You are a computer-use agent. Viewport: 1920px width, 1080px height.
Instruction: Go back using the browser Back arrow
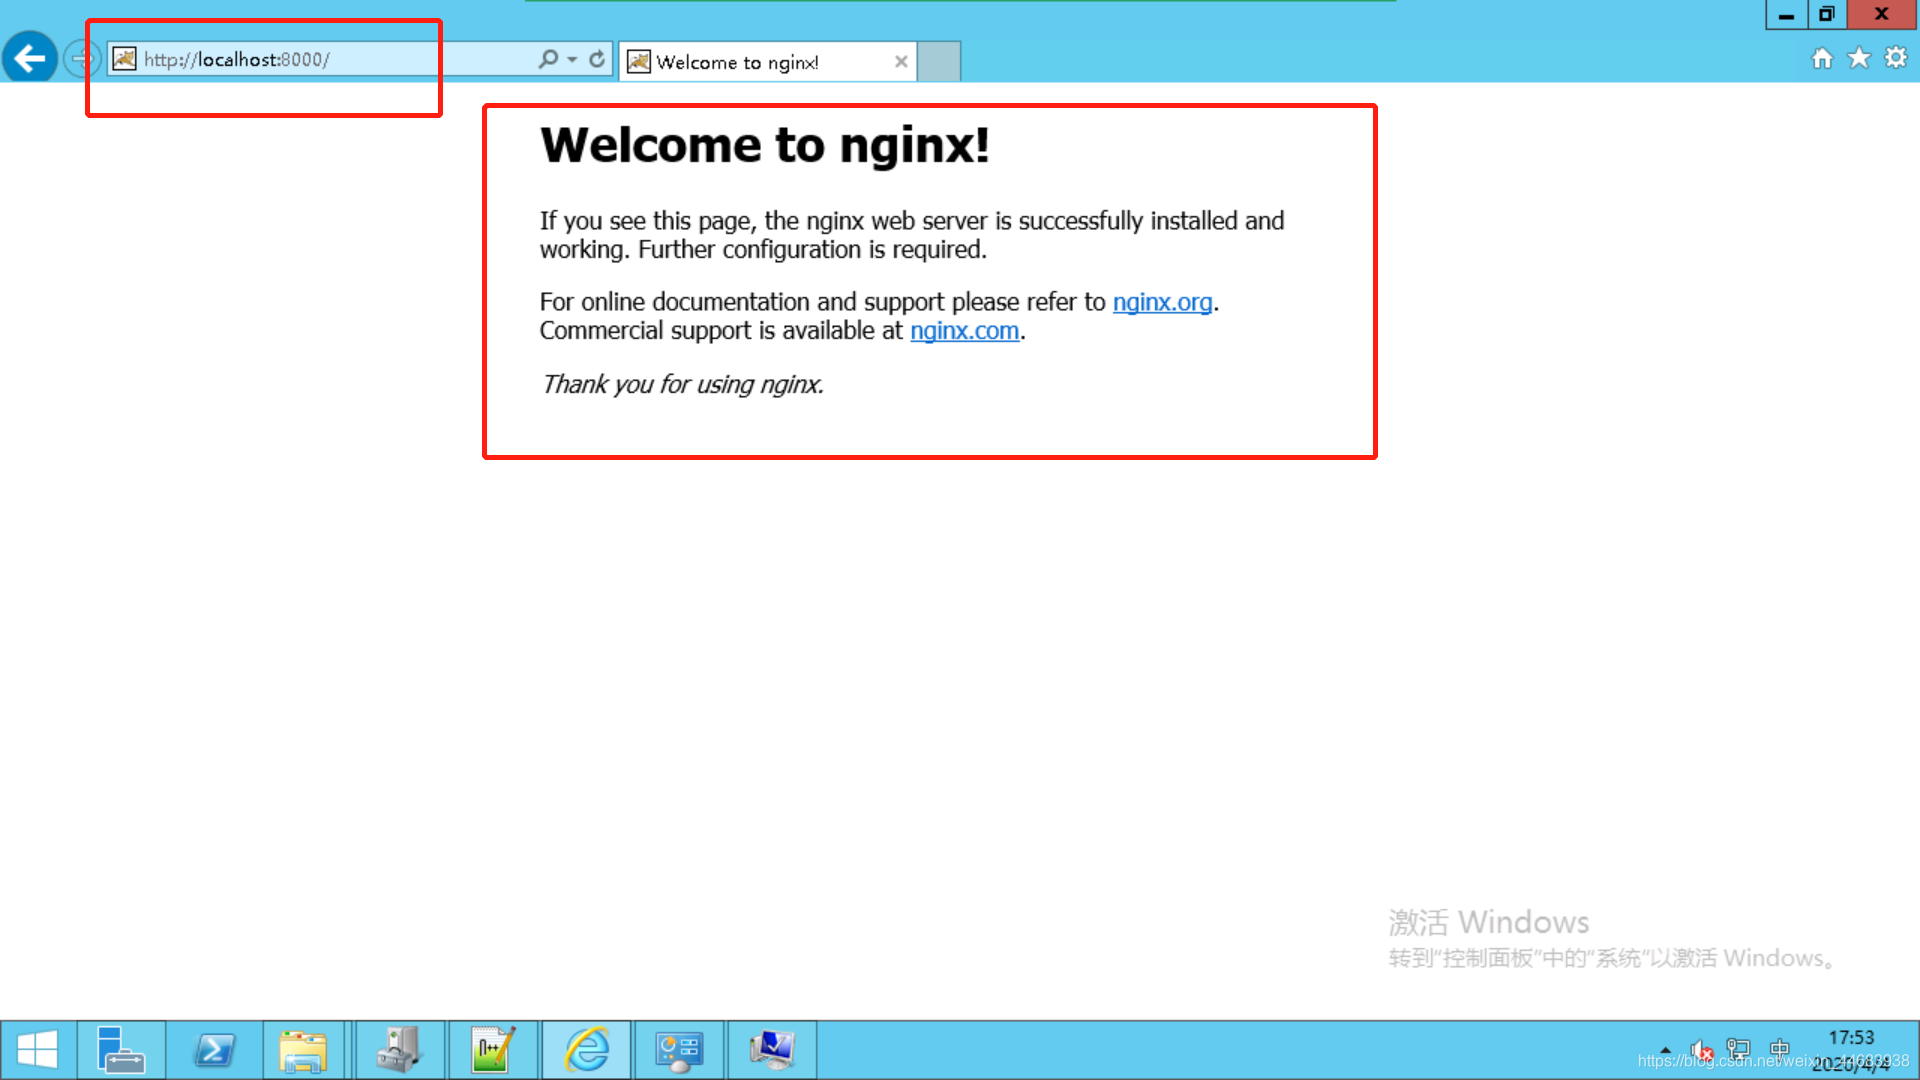pos(30,58)
